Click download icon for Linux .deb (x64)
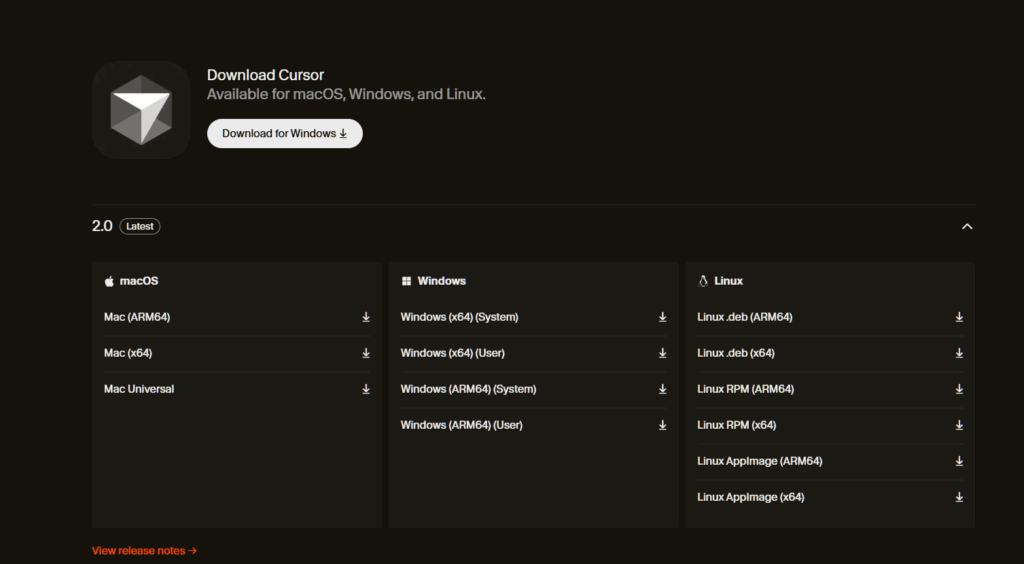Image resolution: width=1024 pixels, height=564 pixels. [959, 353]
